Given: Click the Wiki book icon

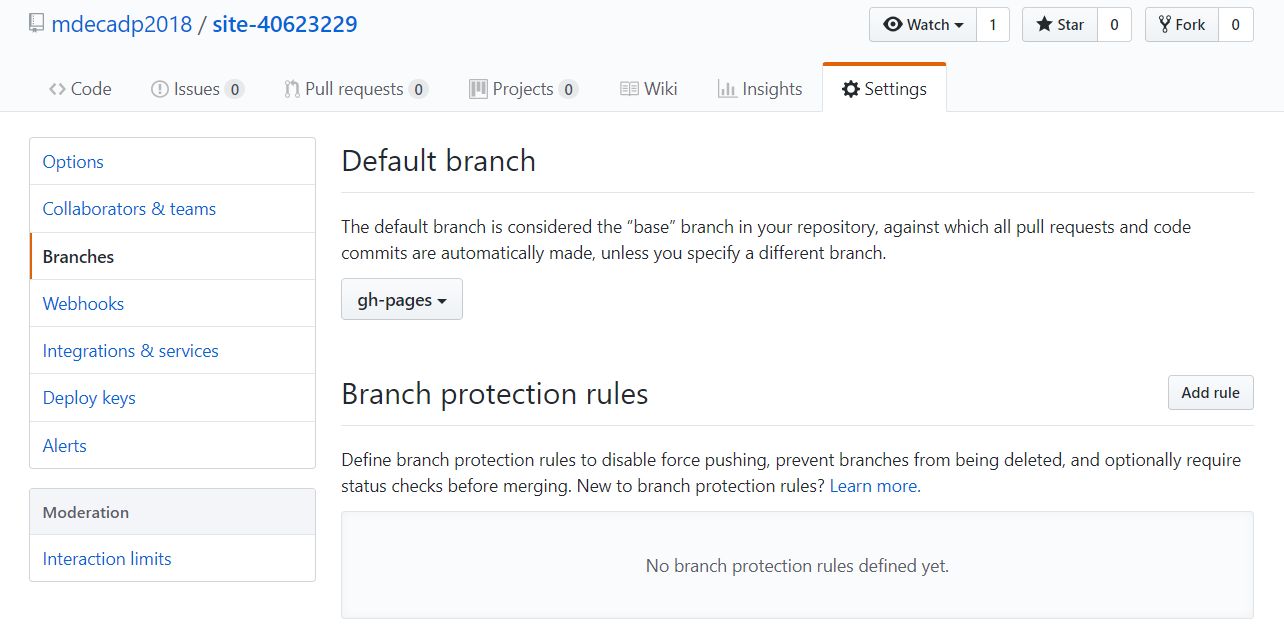Looking at the screenshot, I should [629, 89].
